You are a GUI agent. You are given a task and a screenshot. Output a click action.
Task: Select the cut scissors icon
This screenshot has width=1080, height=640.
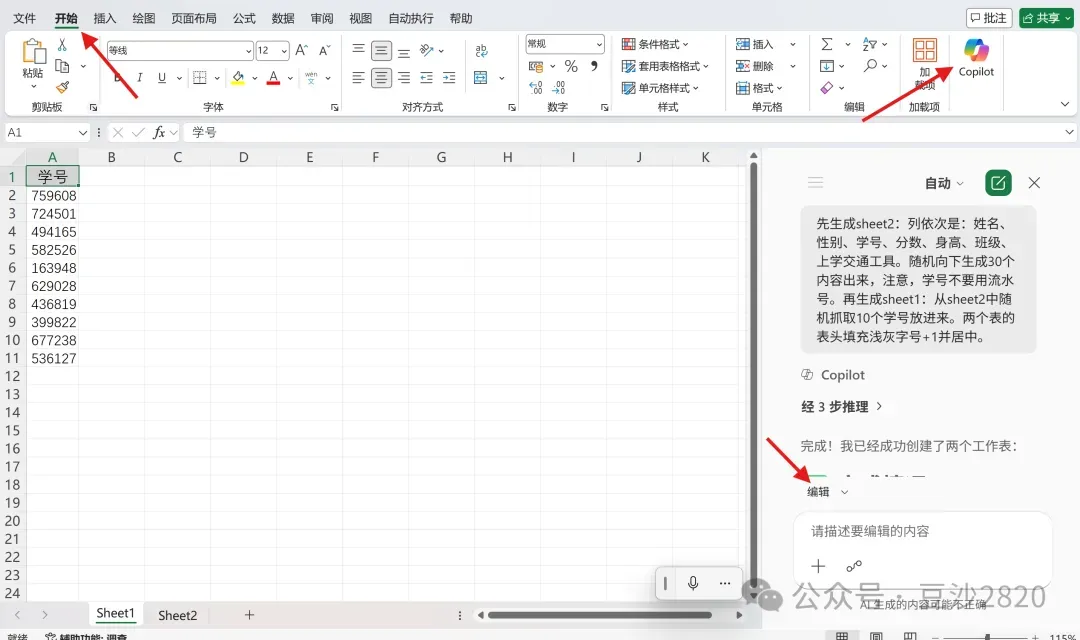tap(62, 45)
